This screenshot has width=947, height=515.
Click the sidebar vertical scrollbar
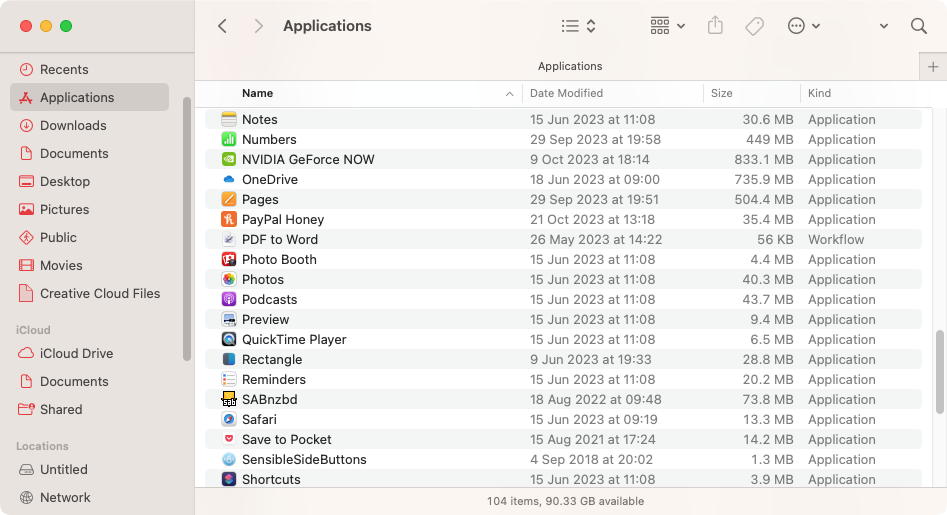[x=187, y=228]
